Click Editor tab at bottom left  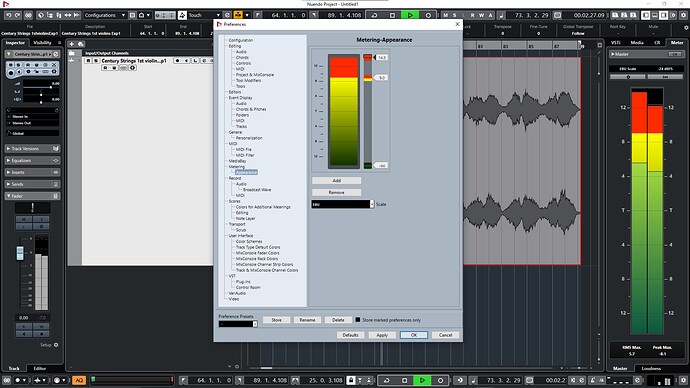tap(40, 368)
